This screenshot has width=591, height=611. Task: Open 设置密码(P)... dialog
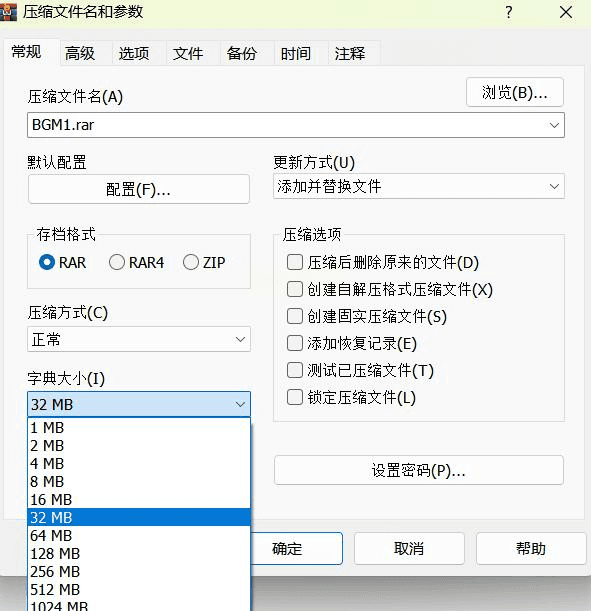point(419,470)
